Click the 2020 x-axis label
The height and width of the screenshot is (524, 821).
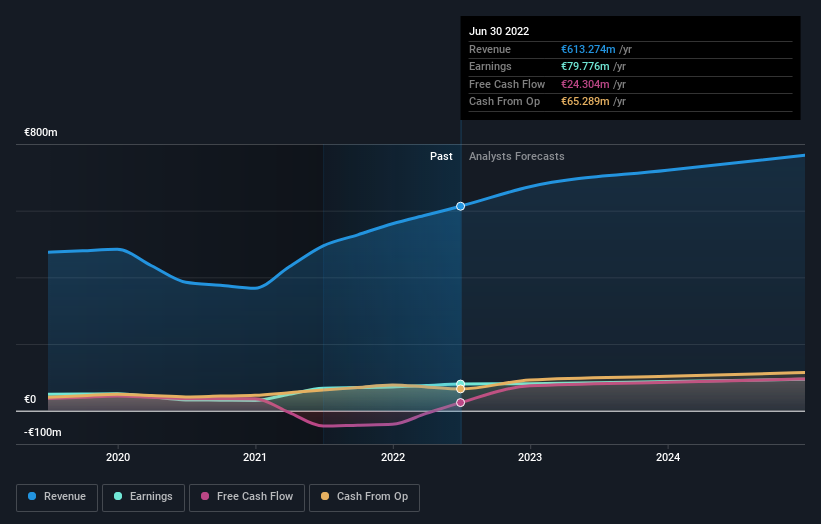(x=118, y=457)
